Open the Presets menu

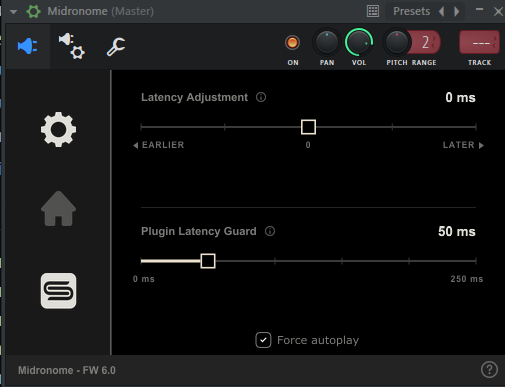[x=411, y=11]
